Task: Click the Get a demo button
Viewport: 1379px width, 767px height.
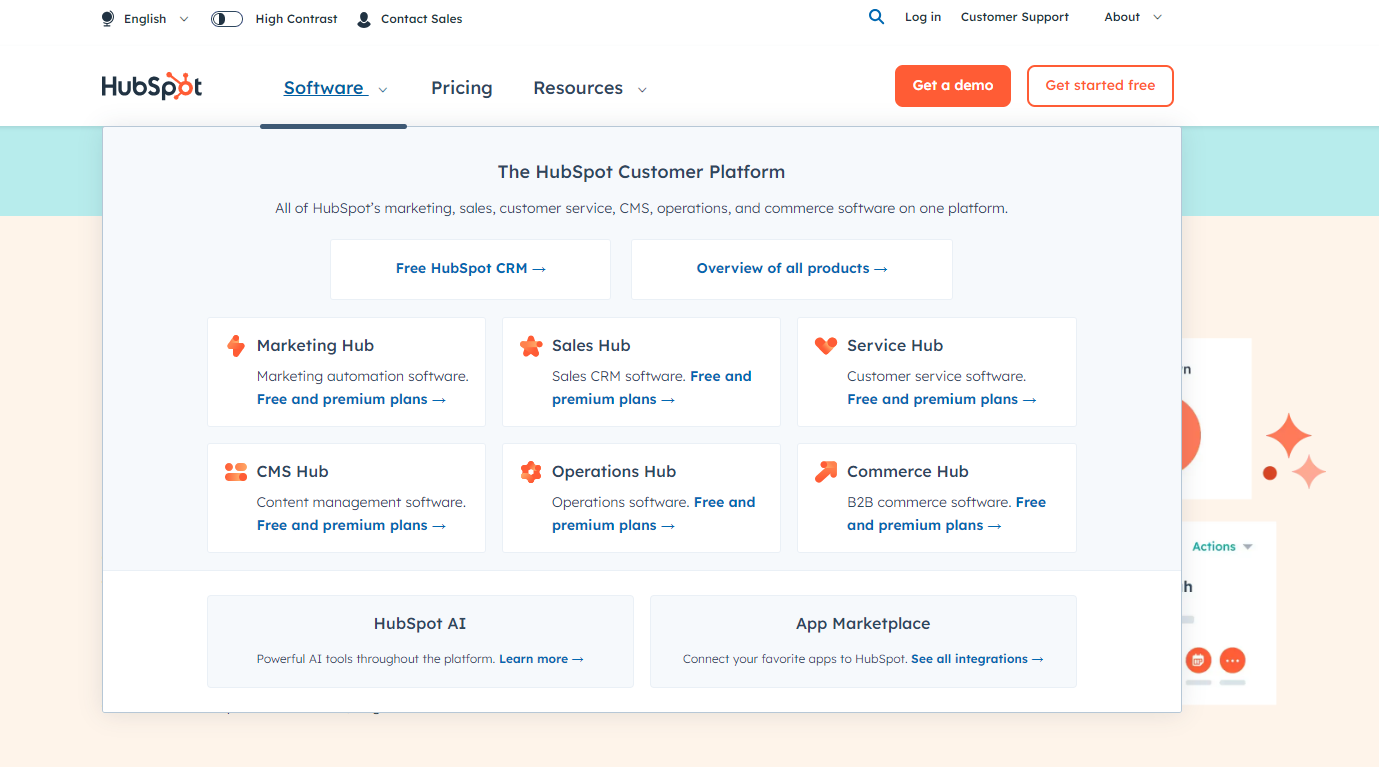Action: click(953, 86)
